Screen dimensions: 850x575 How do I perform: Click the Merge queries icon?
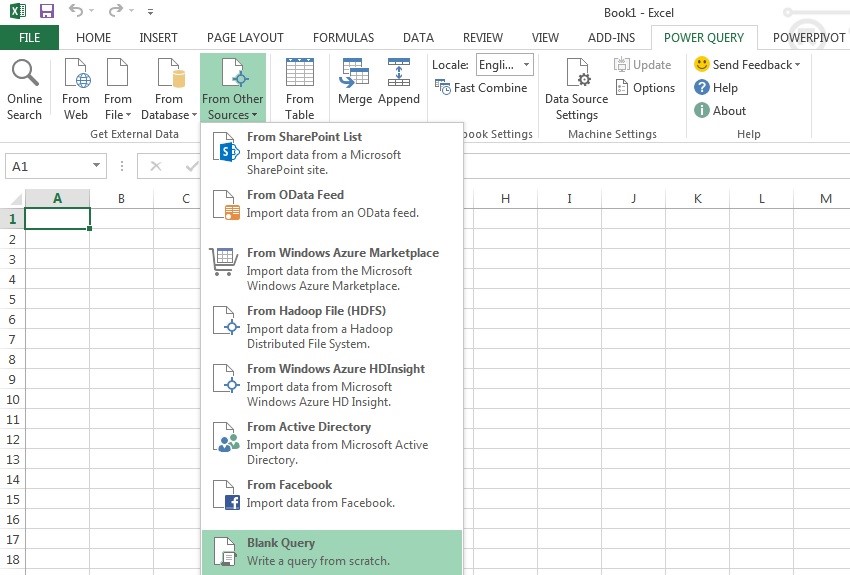(354, 73)
